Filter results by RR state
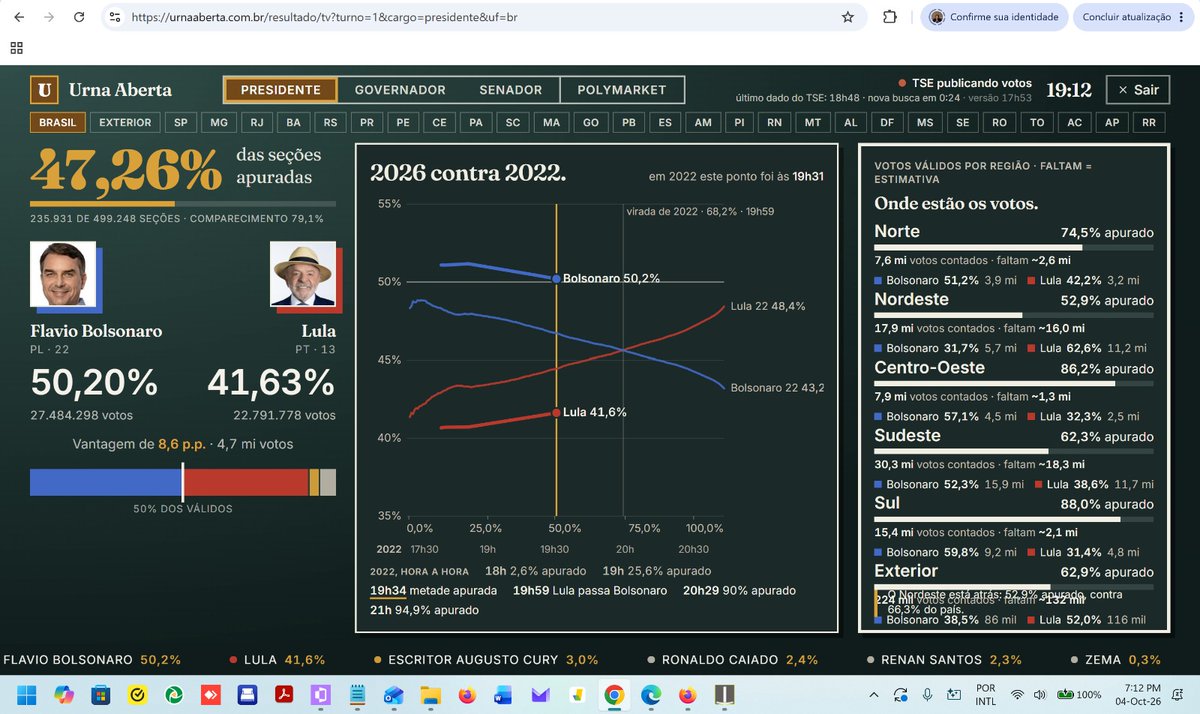1200x714 pixels. point(1150,123)
